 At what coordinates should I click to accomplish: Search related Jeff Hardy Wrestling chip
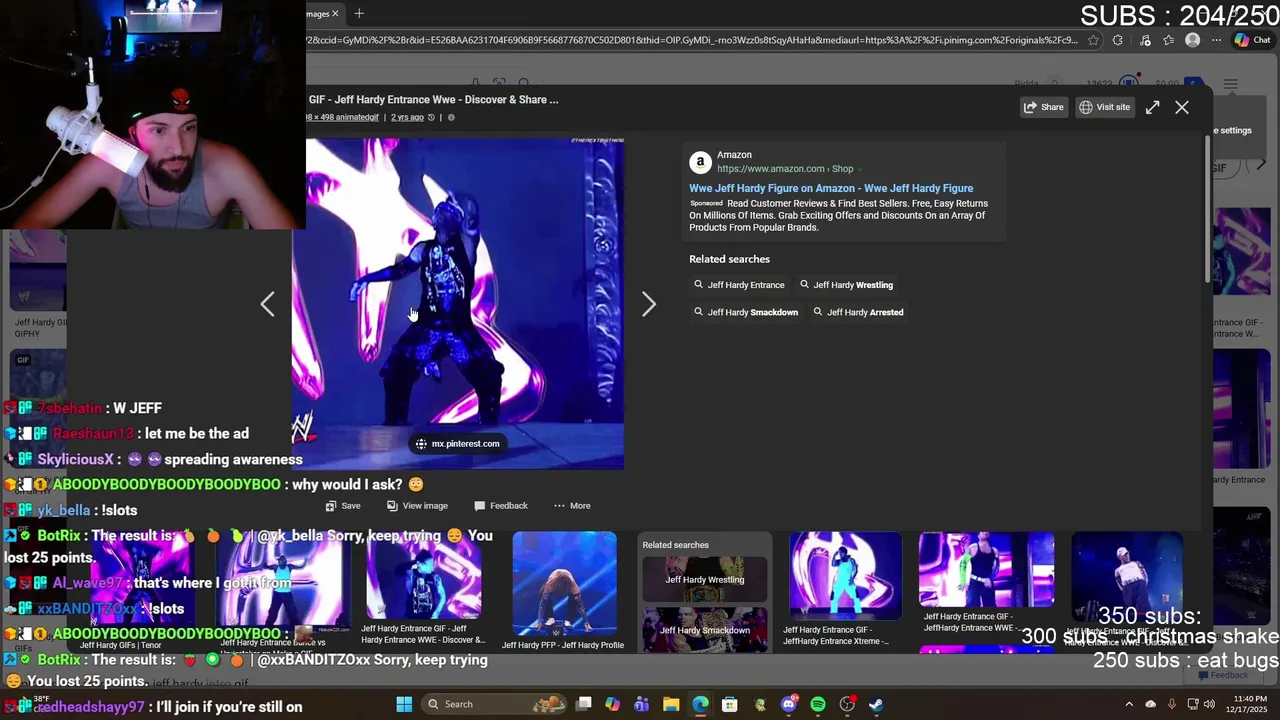(x=846, y=285)
